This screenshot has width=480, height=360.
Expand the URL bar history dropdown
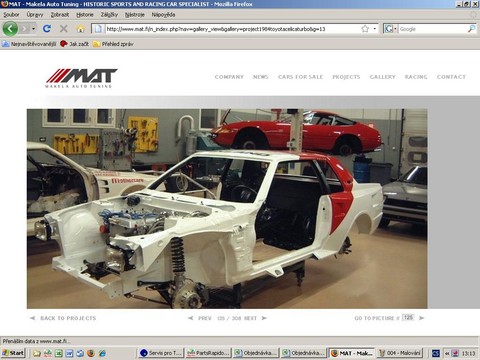pos(375,29)
